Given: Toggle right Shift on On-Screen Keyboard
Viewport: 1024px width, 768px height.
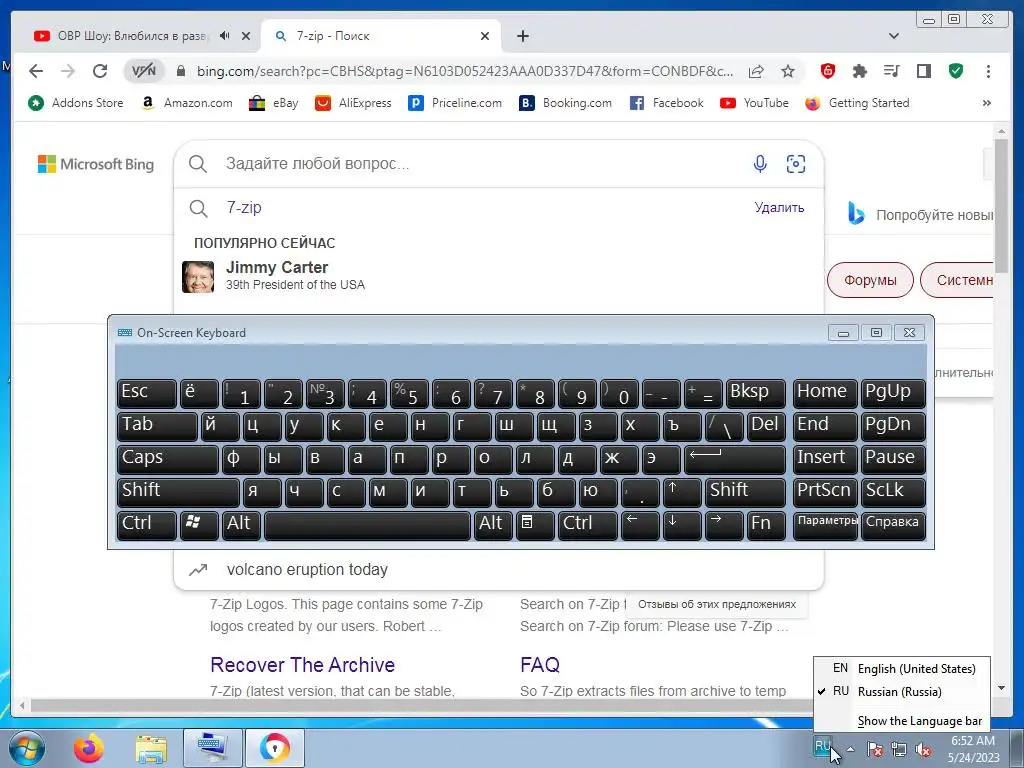Looking at the screenshot, I should [744, 492].
